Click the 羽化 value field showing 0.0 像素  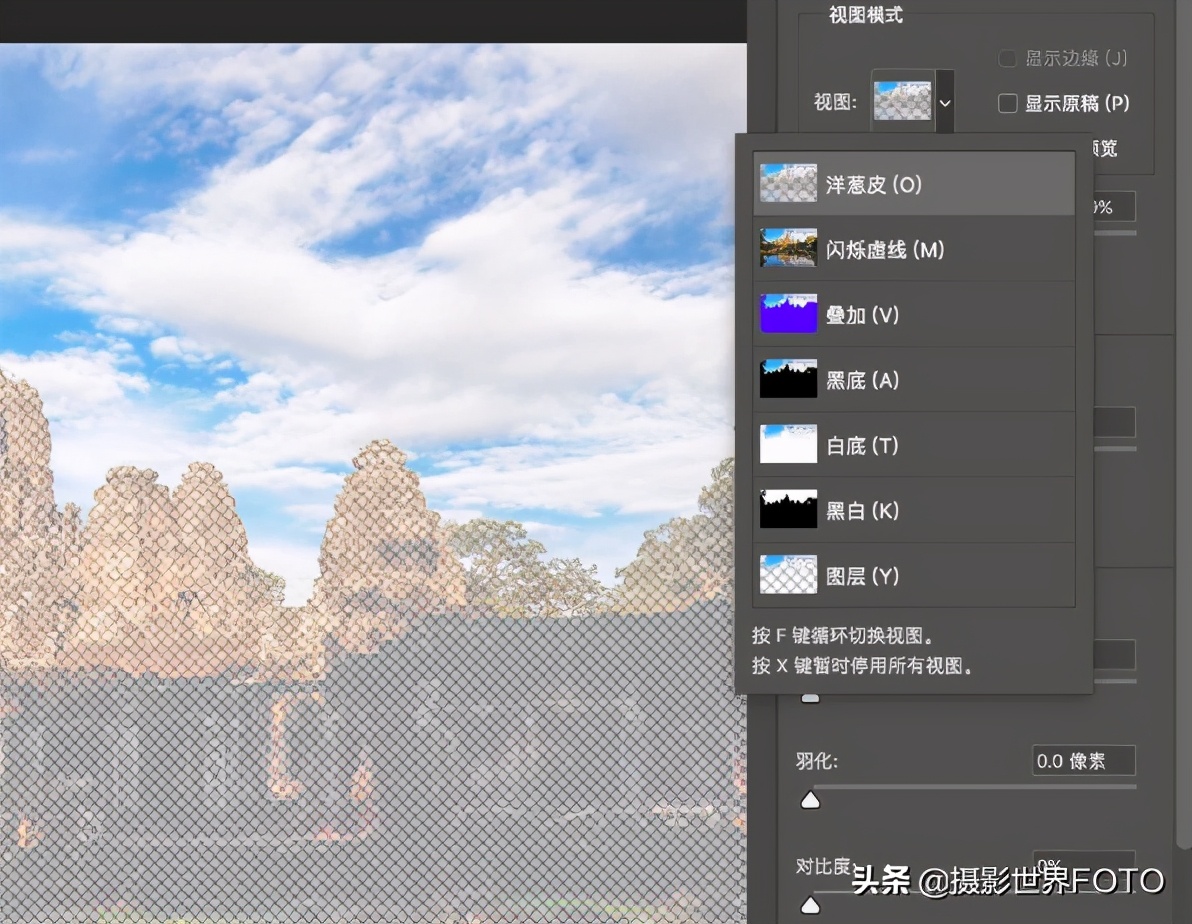point(1083,761)
